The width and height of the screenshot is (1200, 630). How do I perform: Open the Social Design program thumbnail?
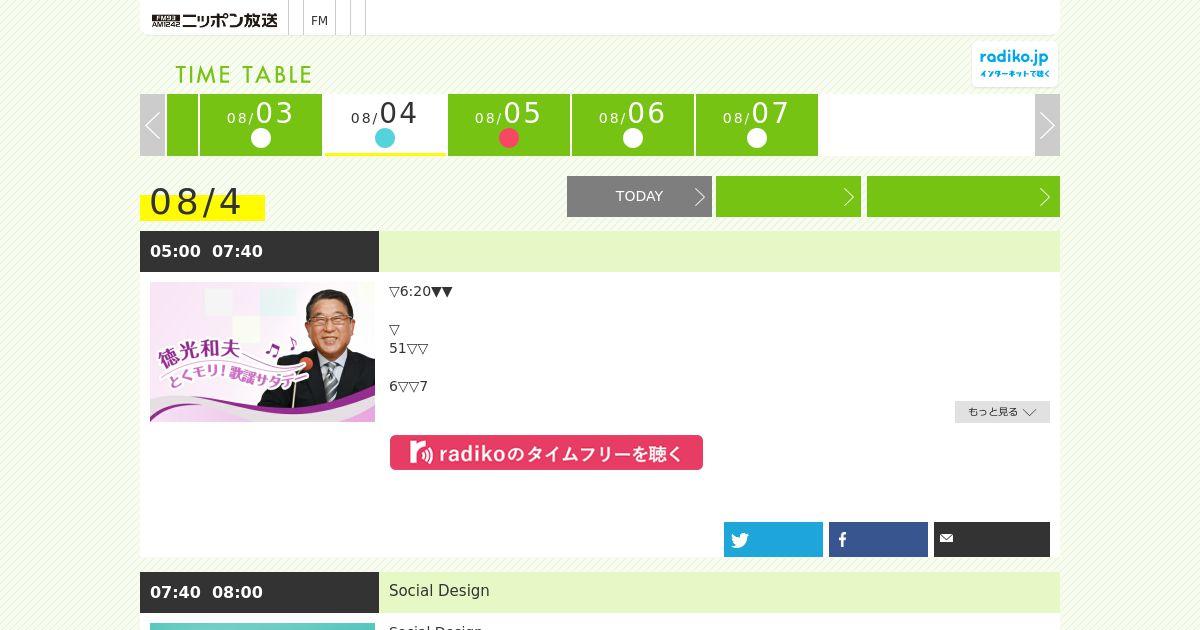(x=262, y=626)
